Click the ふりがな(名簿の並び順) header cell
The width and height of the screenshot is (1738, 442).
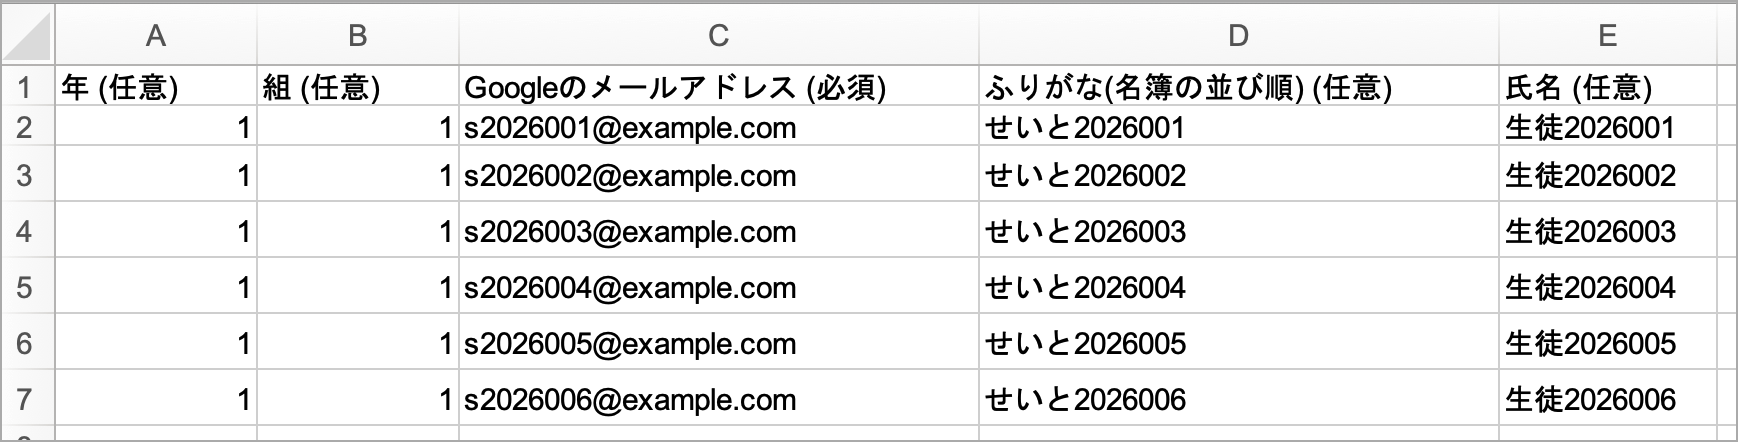click(1238, 87)
